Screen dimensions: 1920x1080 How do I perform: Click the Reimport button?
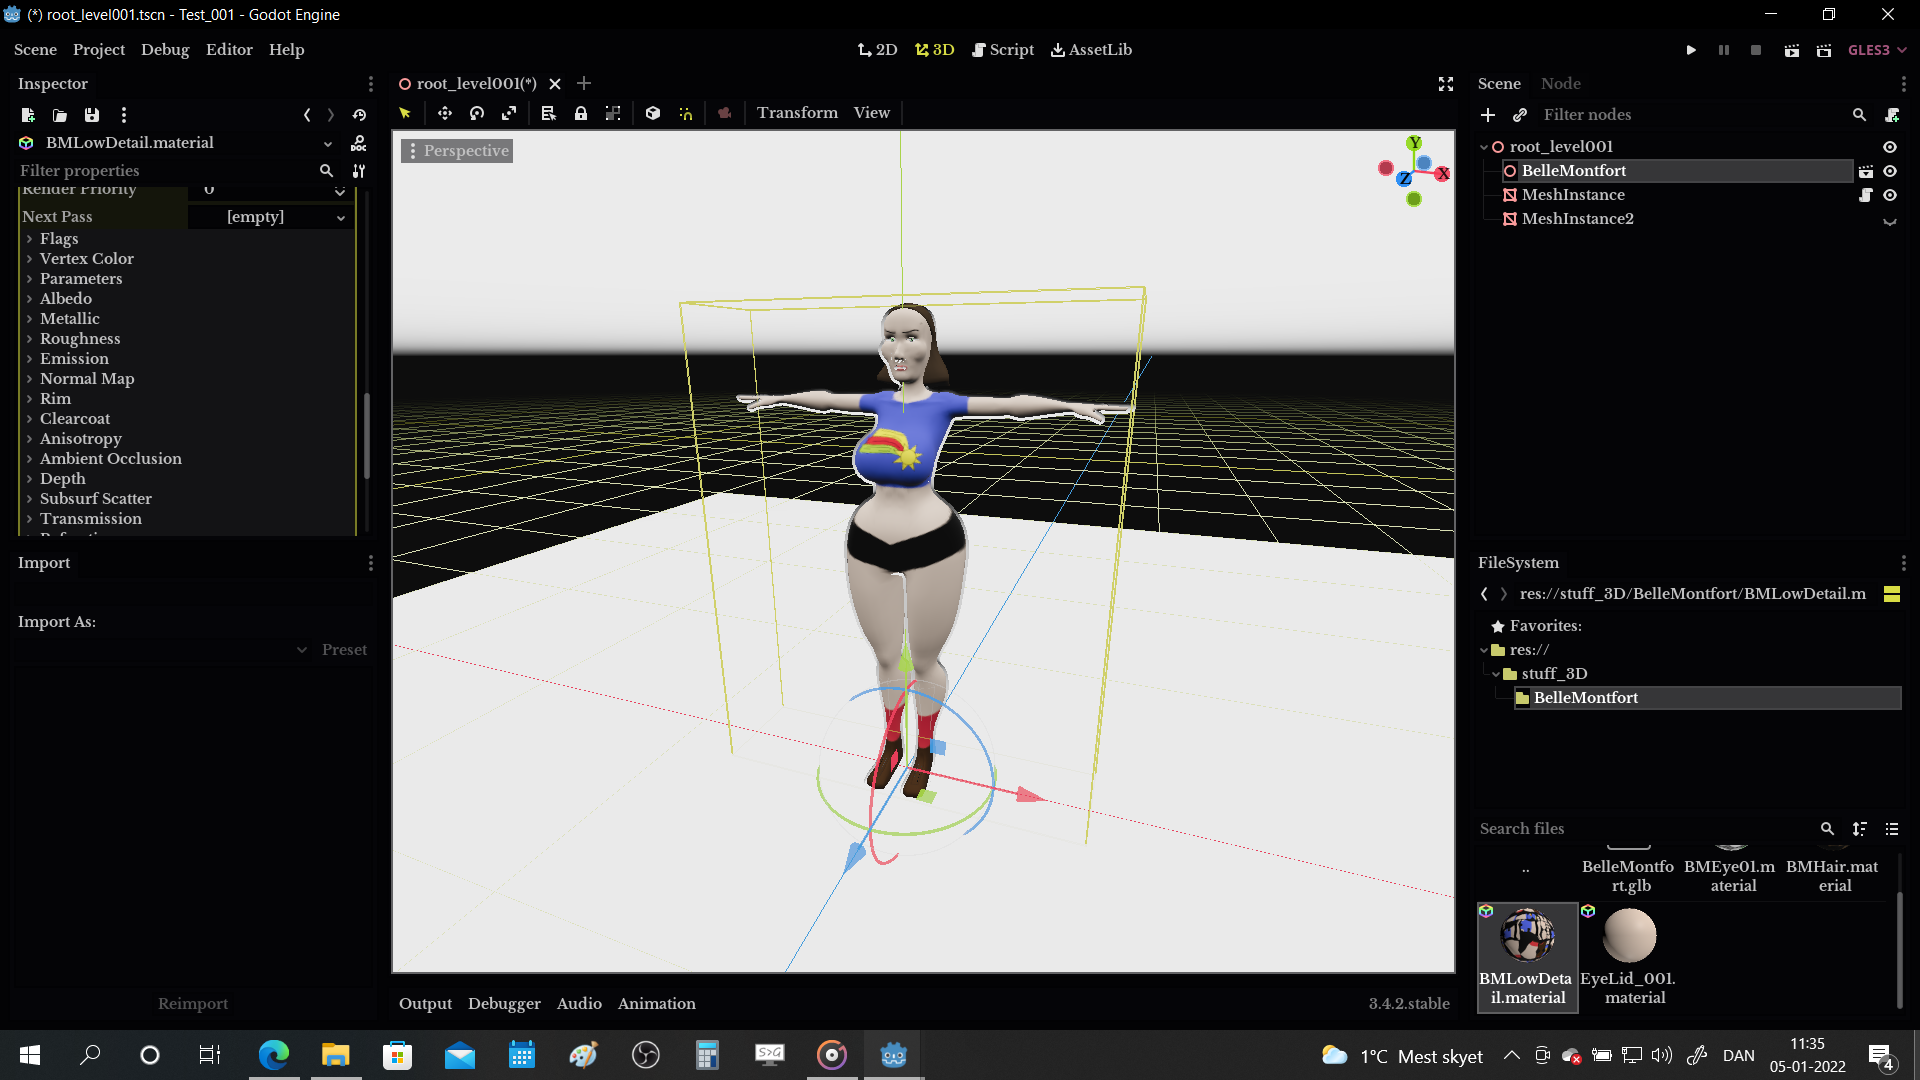193,1003
